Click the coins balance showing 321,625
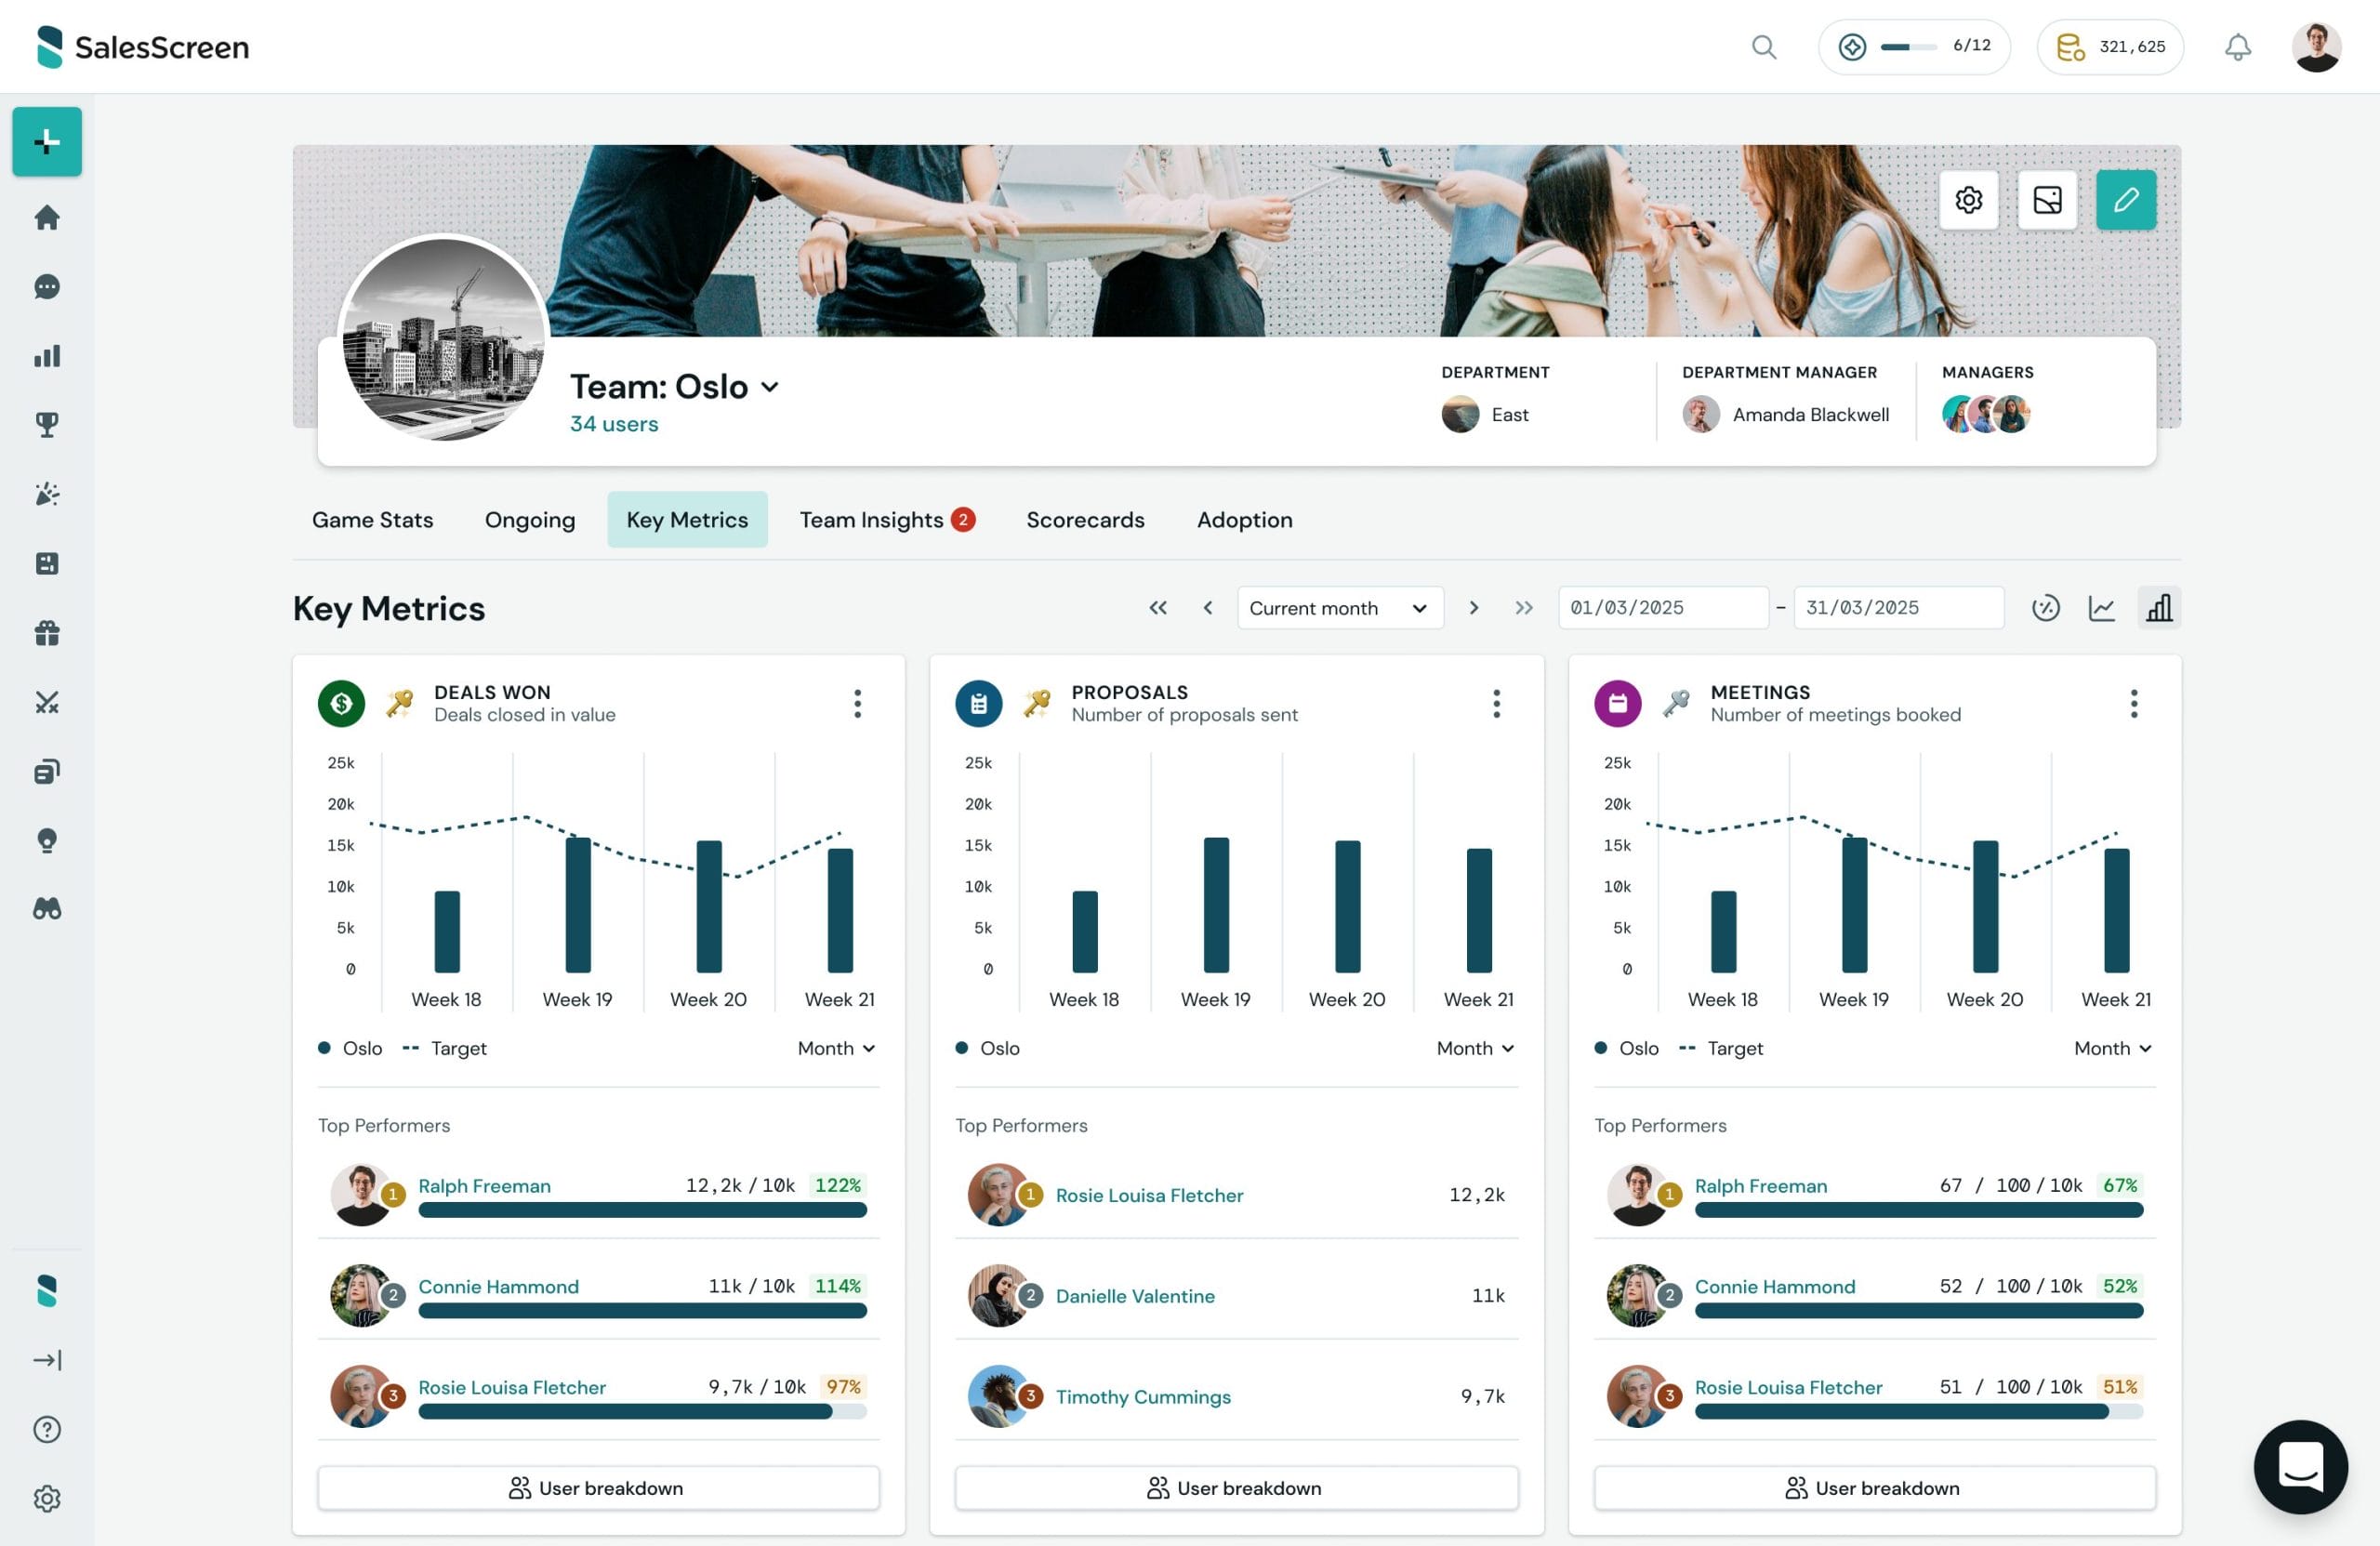Viewport: 2380px width, 1546px height. tap(2110, 46)
